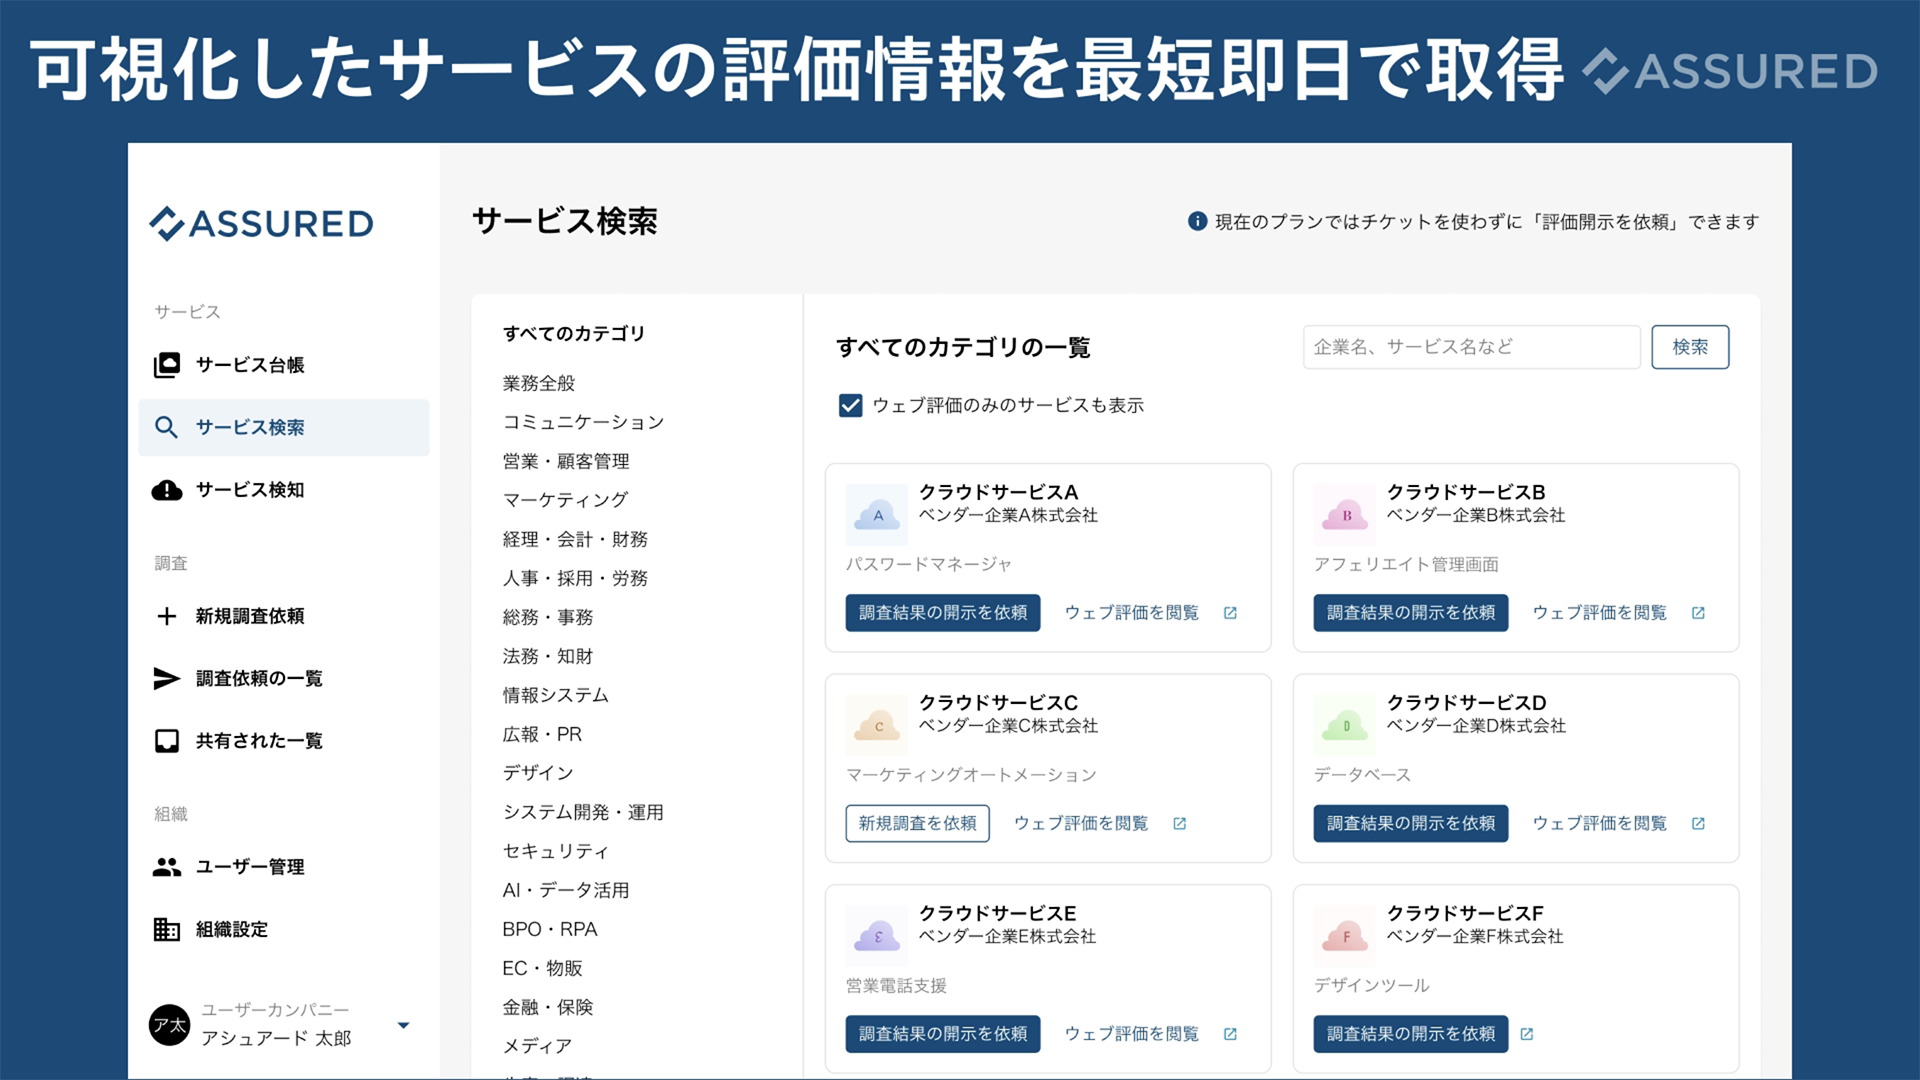Select the マーケティング category
Viewport: 1920px width, 1080px height.
point(565,500)
